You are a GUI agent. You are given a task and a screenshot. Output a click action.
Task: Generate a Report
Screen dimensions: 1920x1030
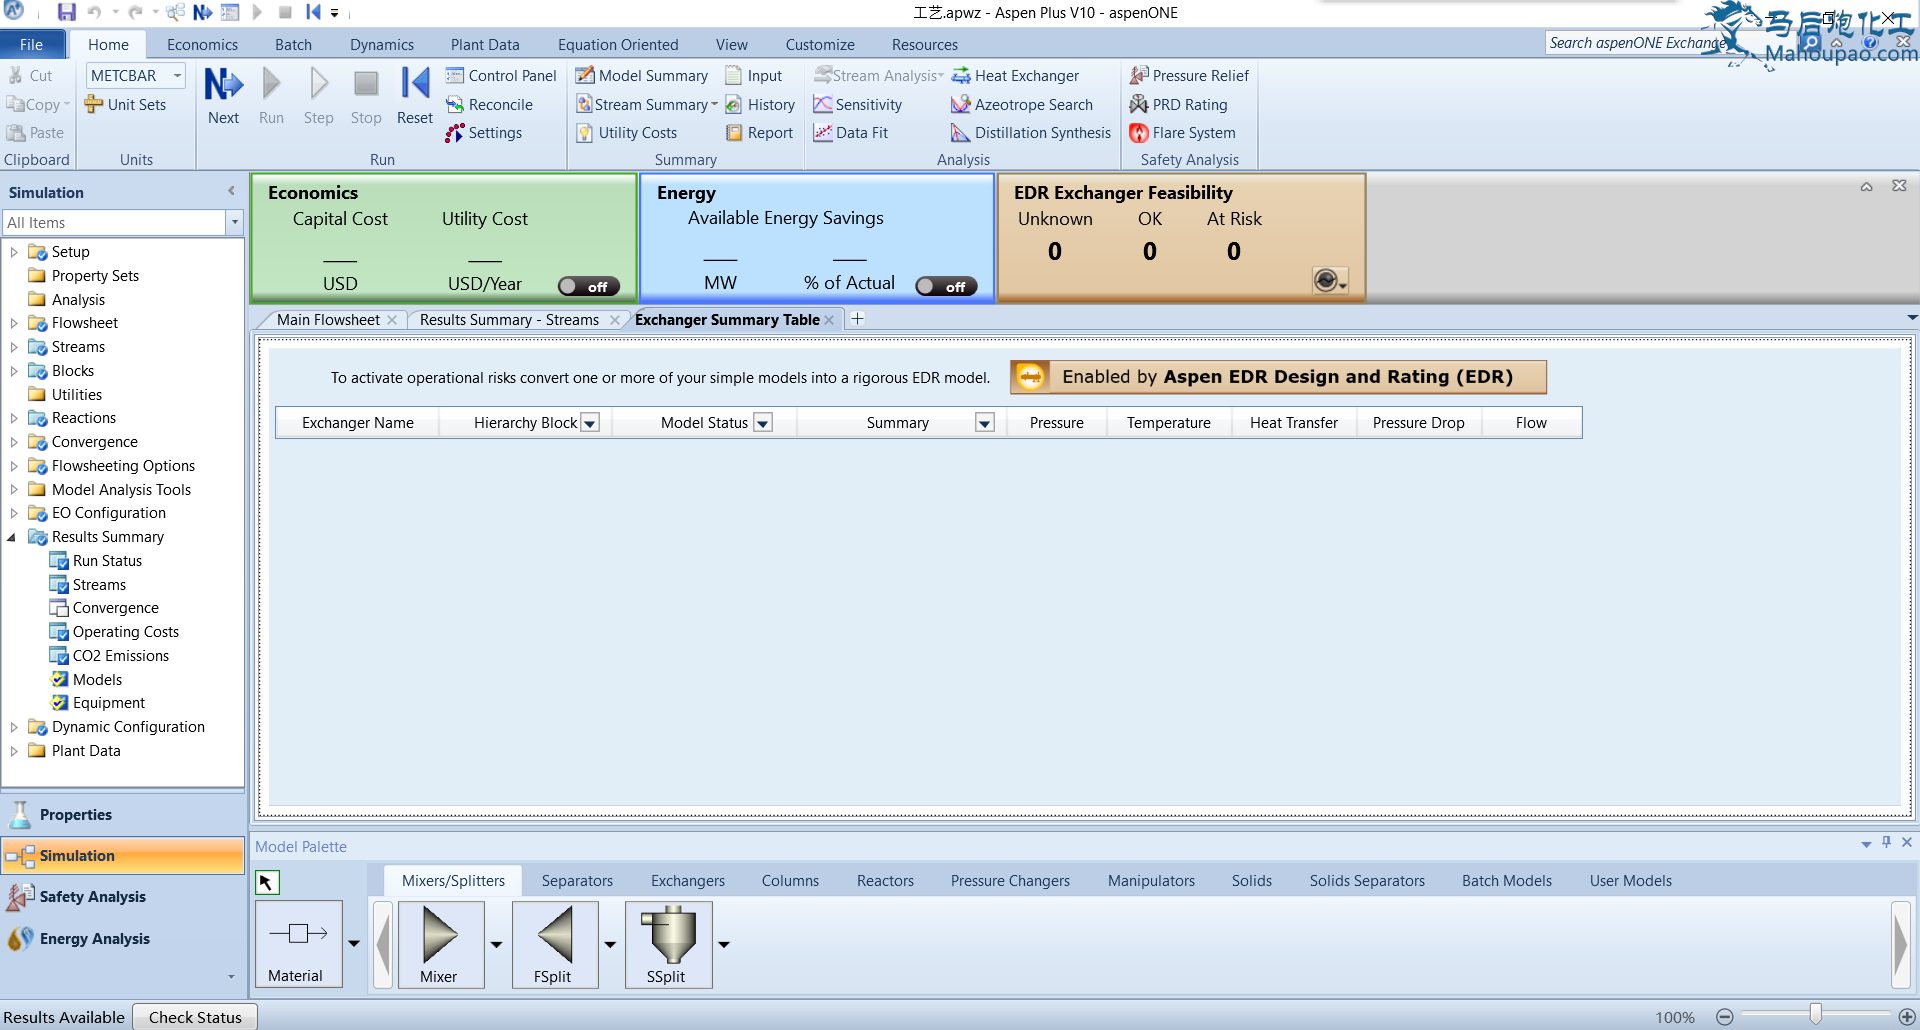point(759,133)
